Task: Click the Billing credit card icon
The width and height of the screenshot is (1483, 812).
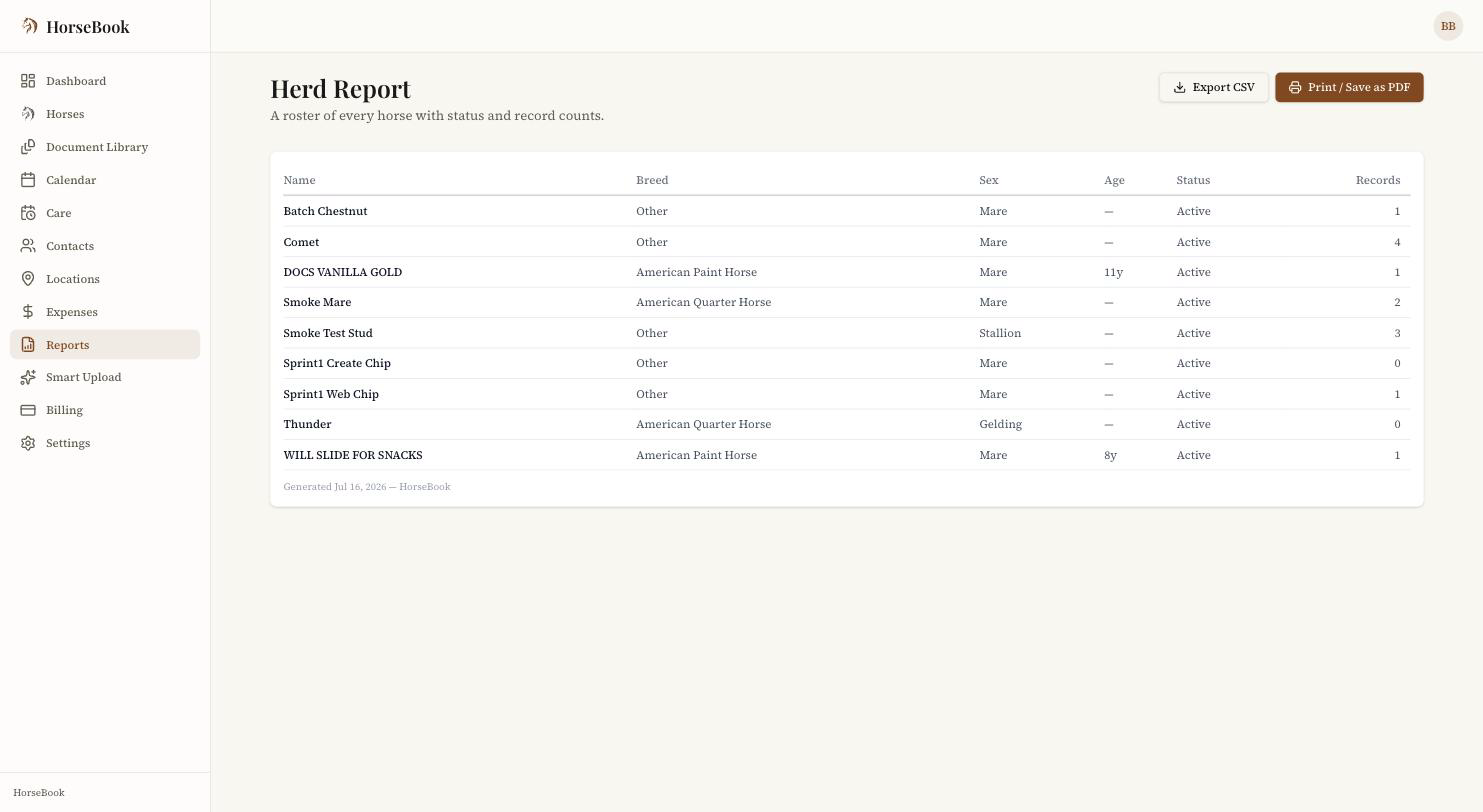Action: [28, 410]
